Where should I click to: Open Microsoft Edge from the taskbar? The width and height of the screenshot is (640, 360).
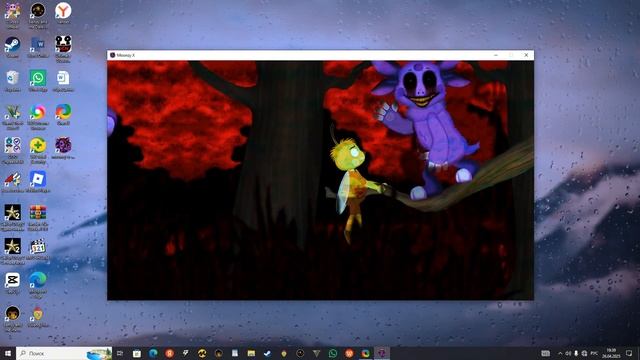153,353
